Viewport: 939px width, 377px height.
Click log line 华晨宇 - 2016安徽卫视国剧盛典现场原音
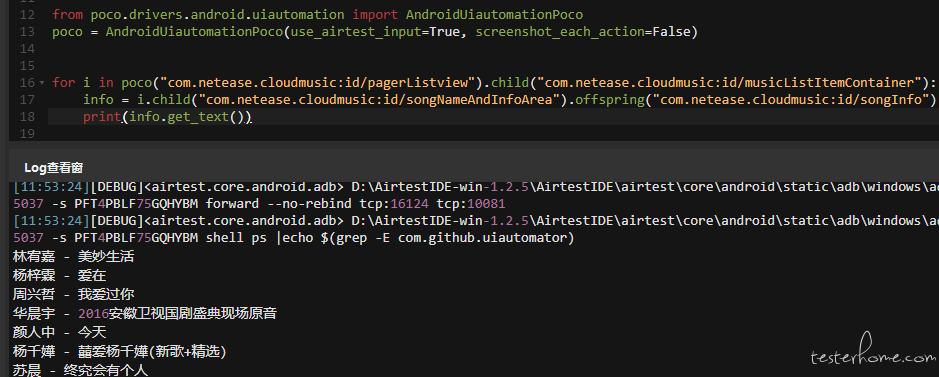145,313
